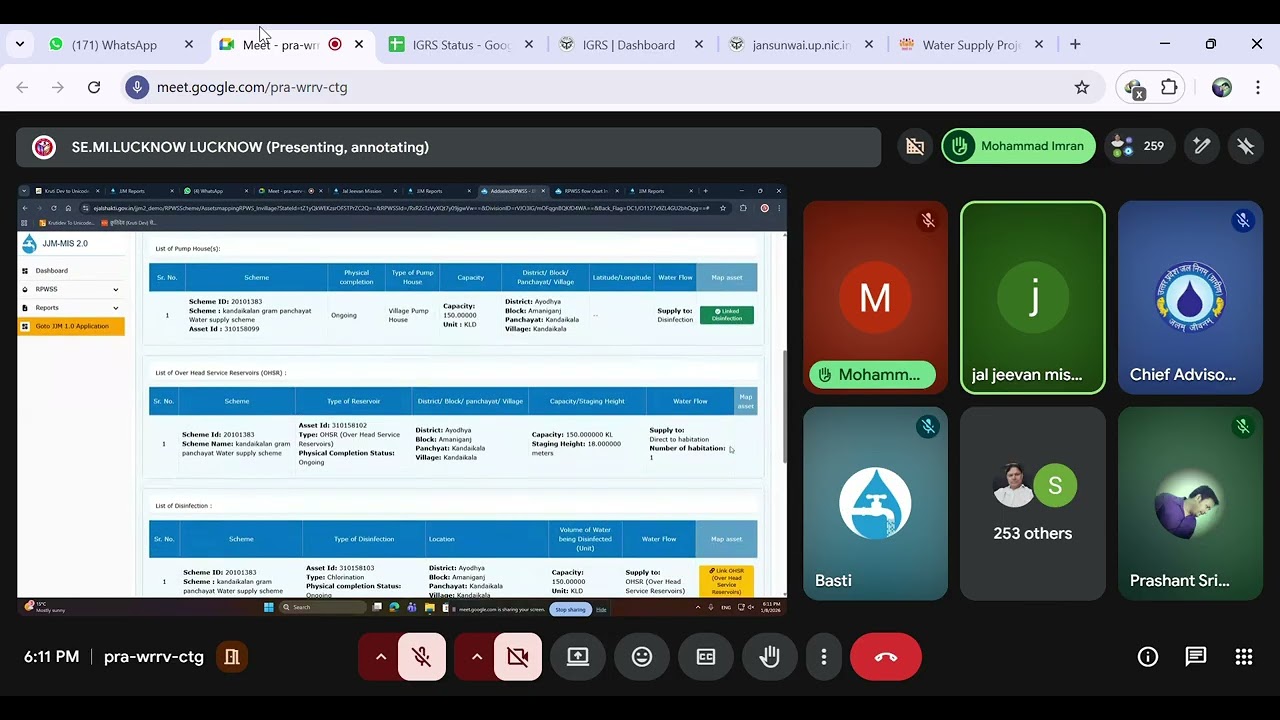Click Goto JJM 1.0 Application button
Screen dimensions: 1280x720
71,326
